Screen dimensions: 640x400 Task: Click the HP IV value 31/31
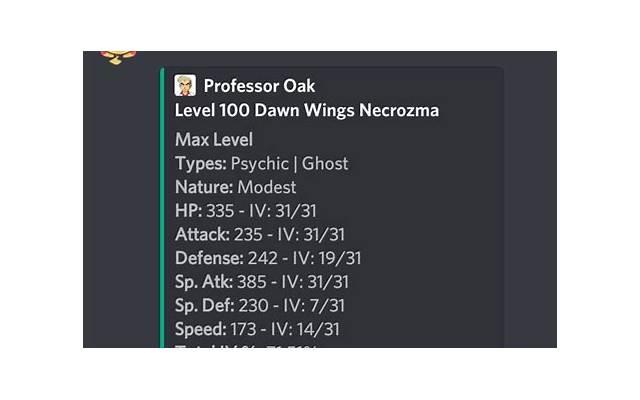pos(296,211)
